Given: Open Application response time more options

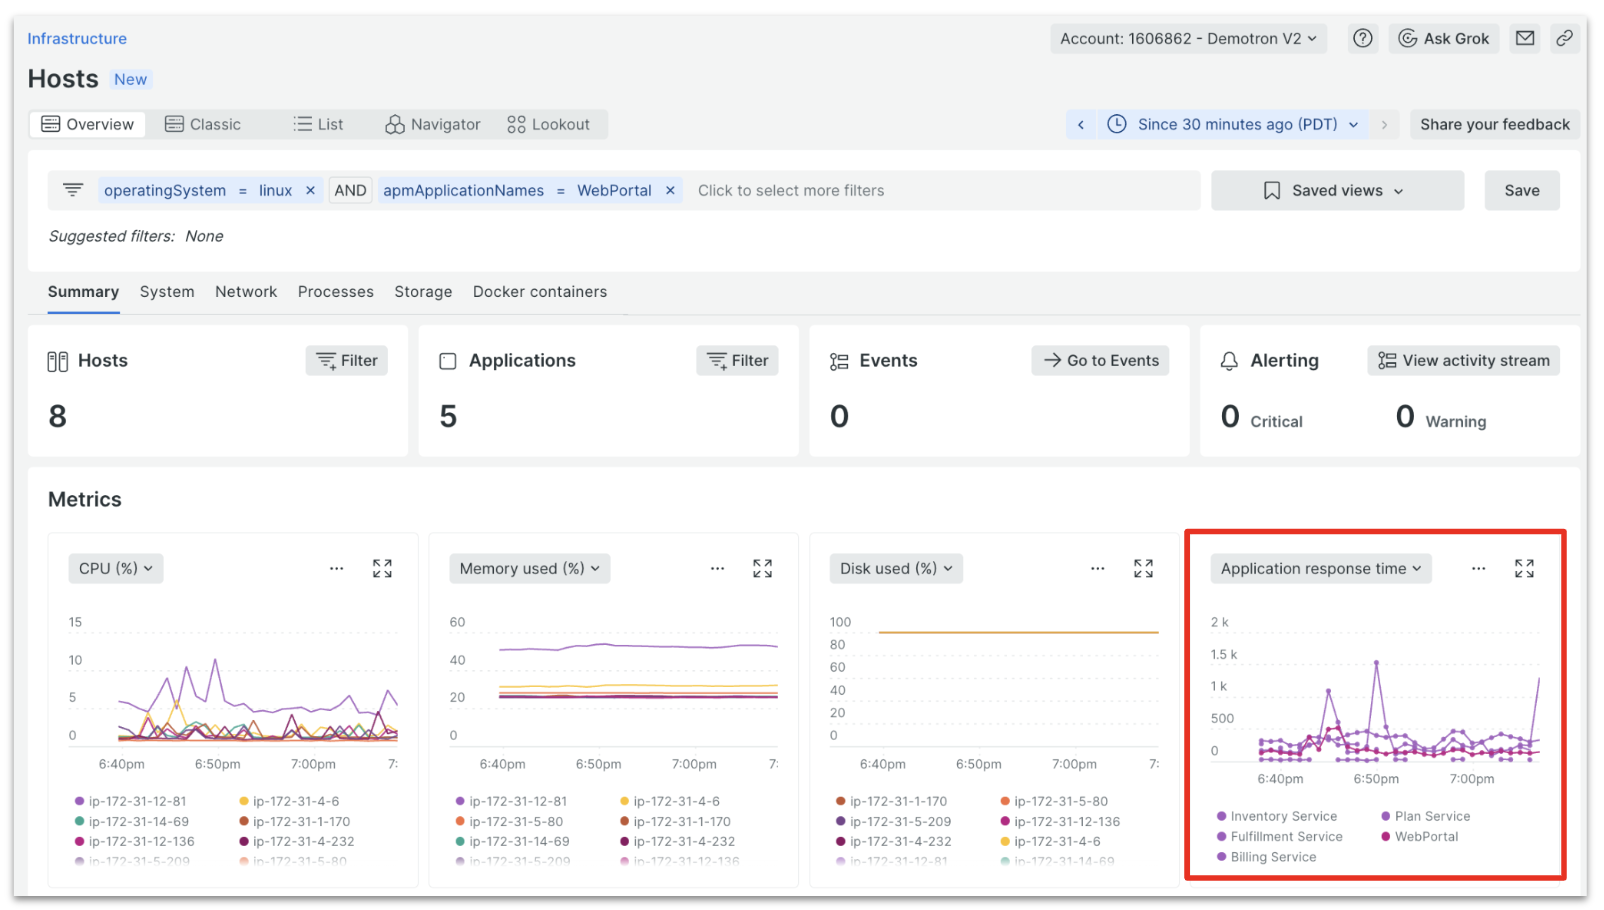Looking at the screenshot, I should 1478,569.
